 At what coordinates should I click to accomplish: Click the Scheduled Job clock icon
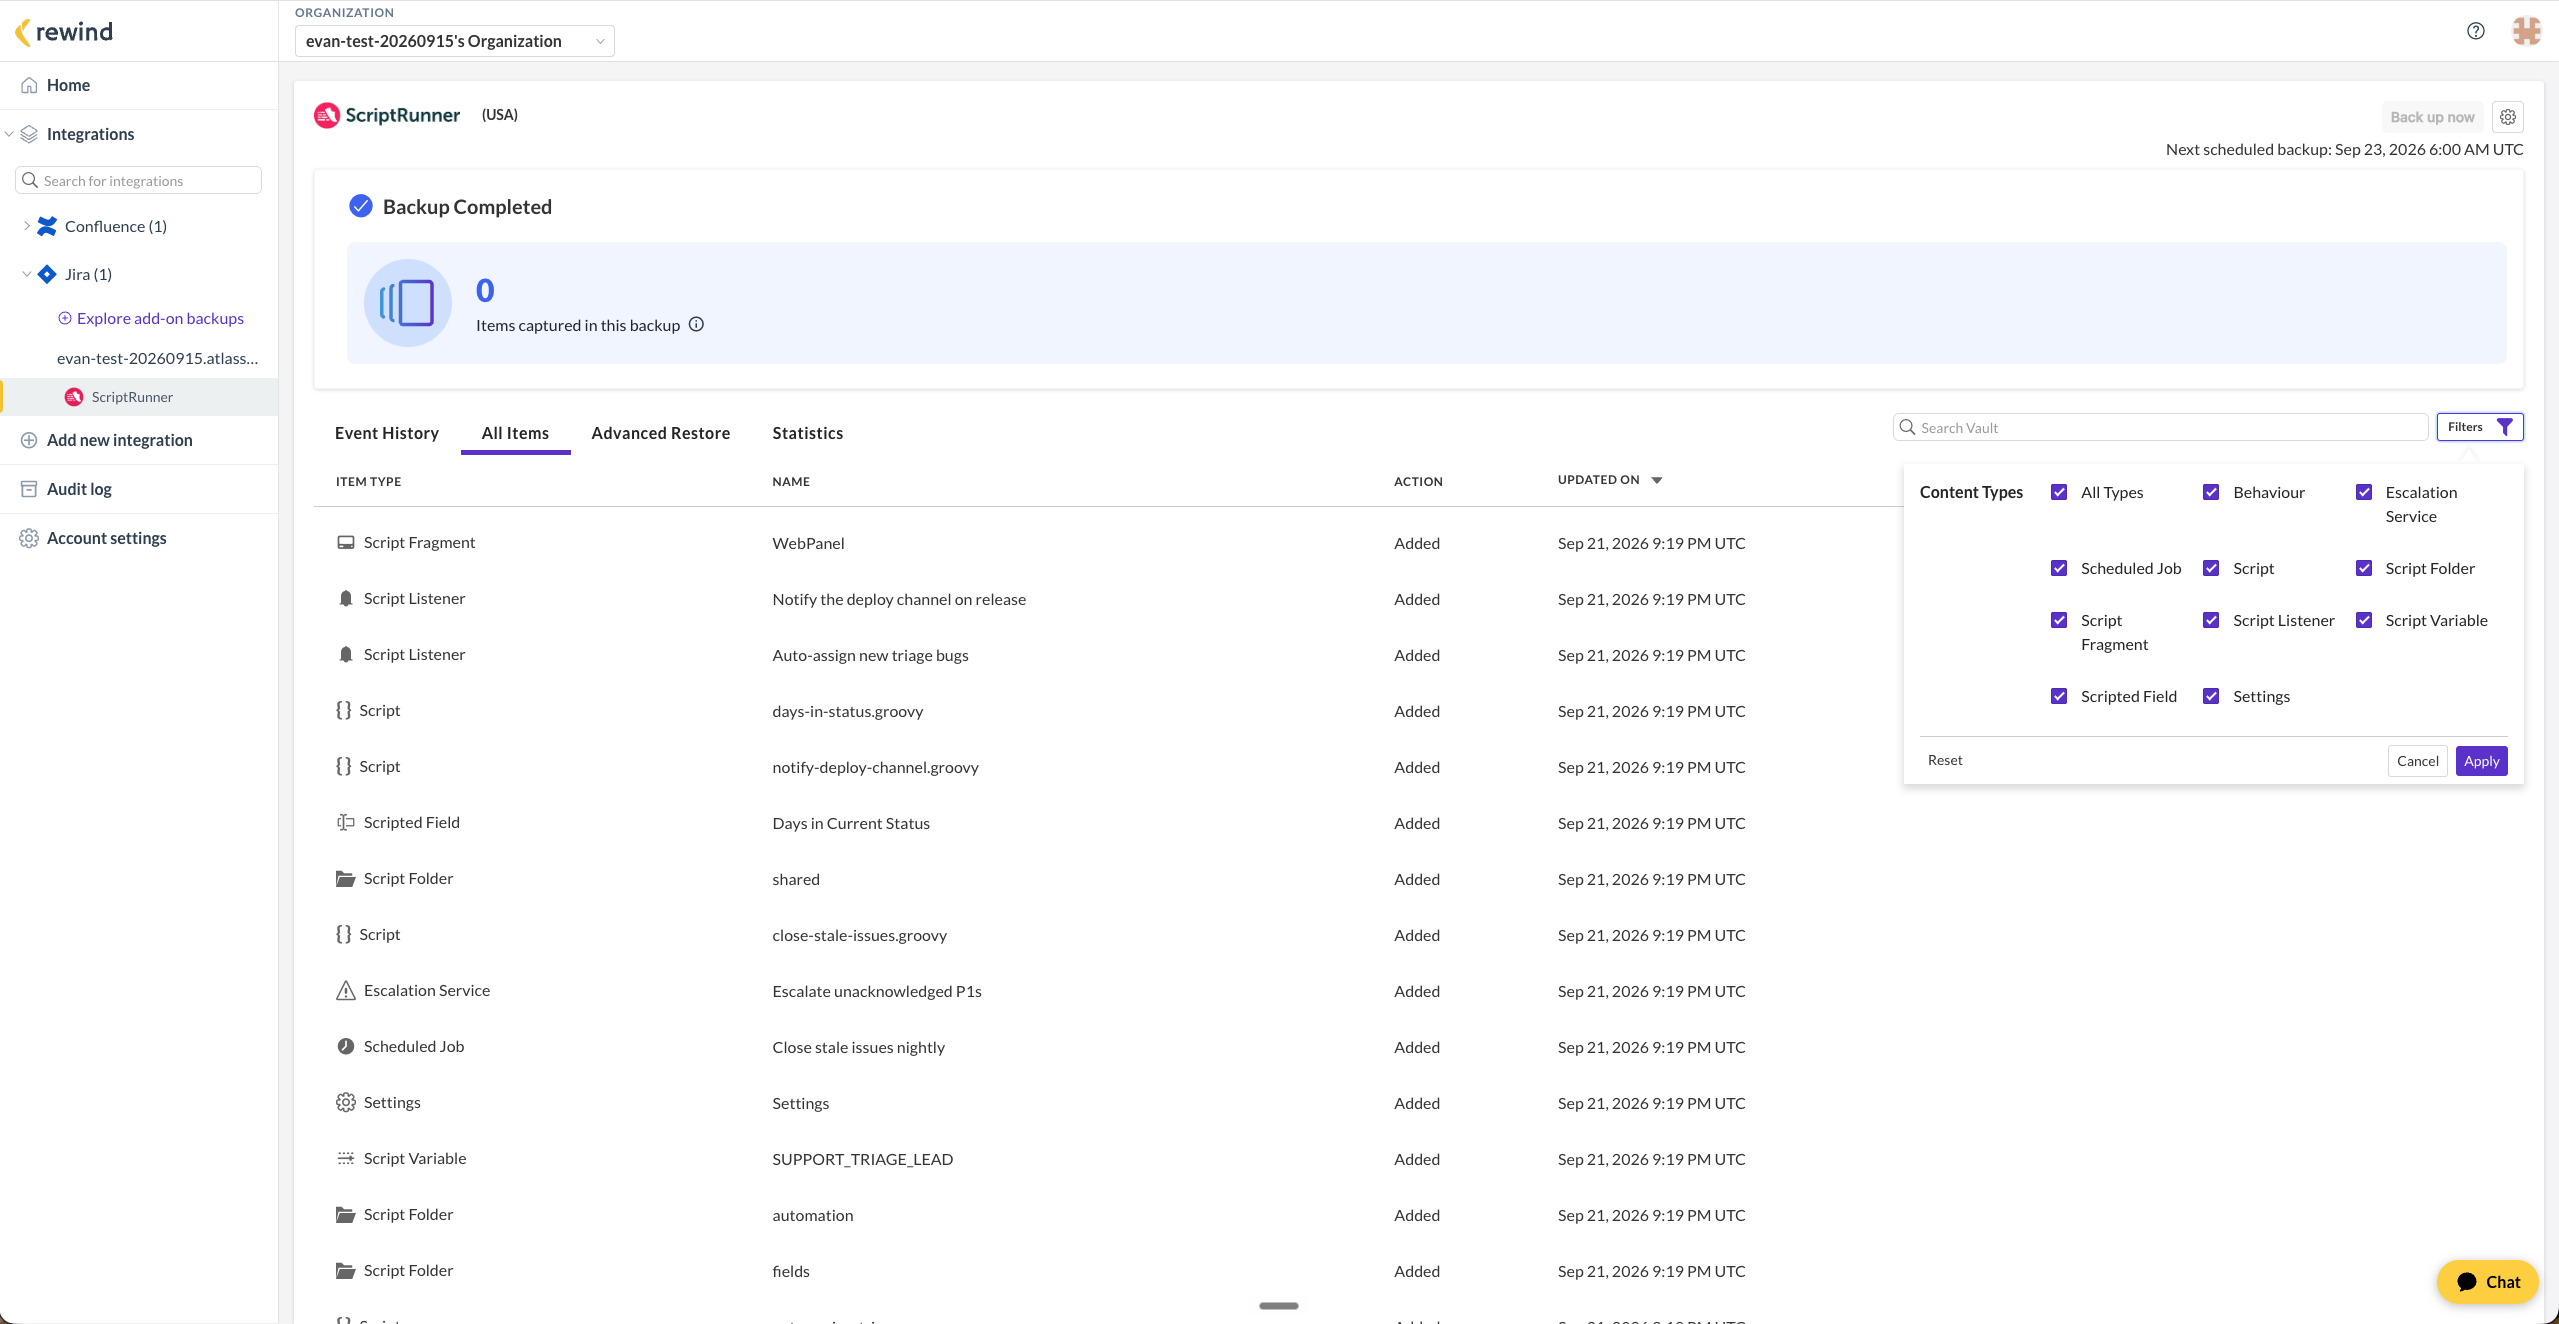345,1046
